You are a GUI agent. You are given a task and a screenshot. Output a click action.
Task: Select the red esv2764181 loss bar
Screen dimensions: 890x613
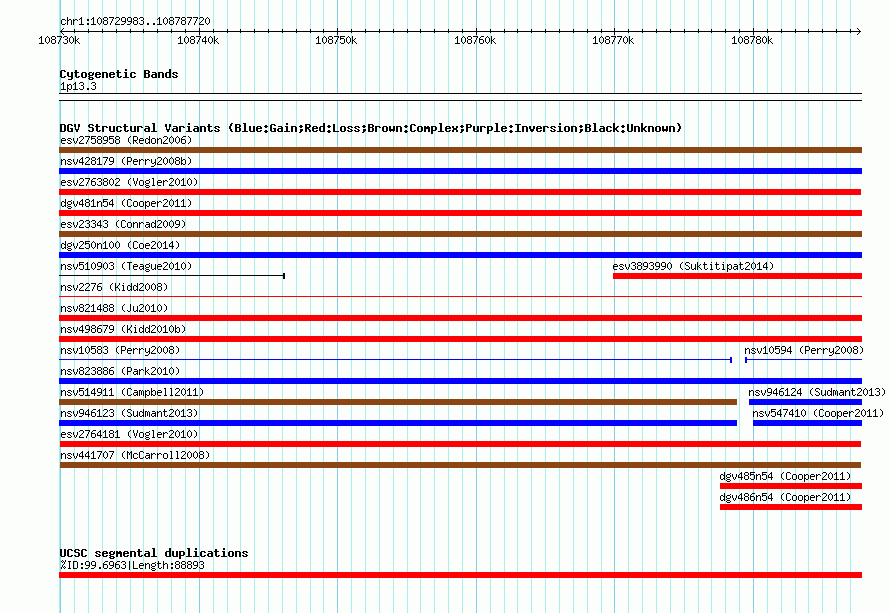point(460,444)
